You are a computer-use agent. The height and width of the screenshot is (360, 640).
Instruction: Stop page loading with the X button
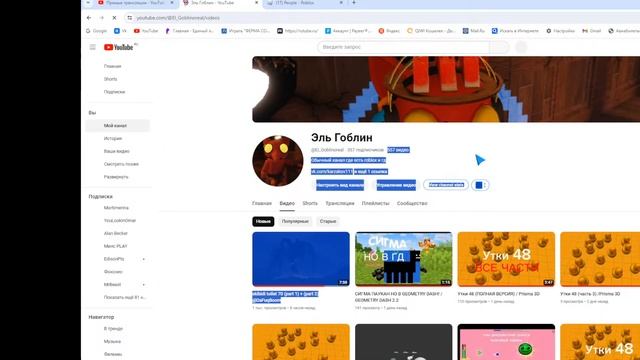[114, 18]
